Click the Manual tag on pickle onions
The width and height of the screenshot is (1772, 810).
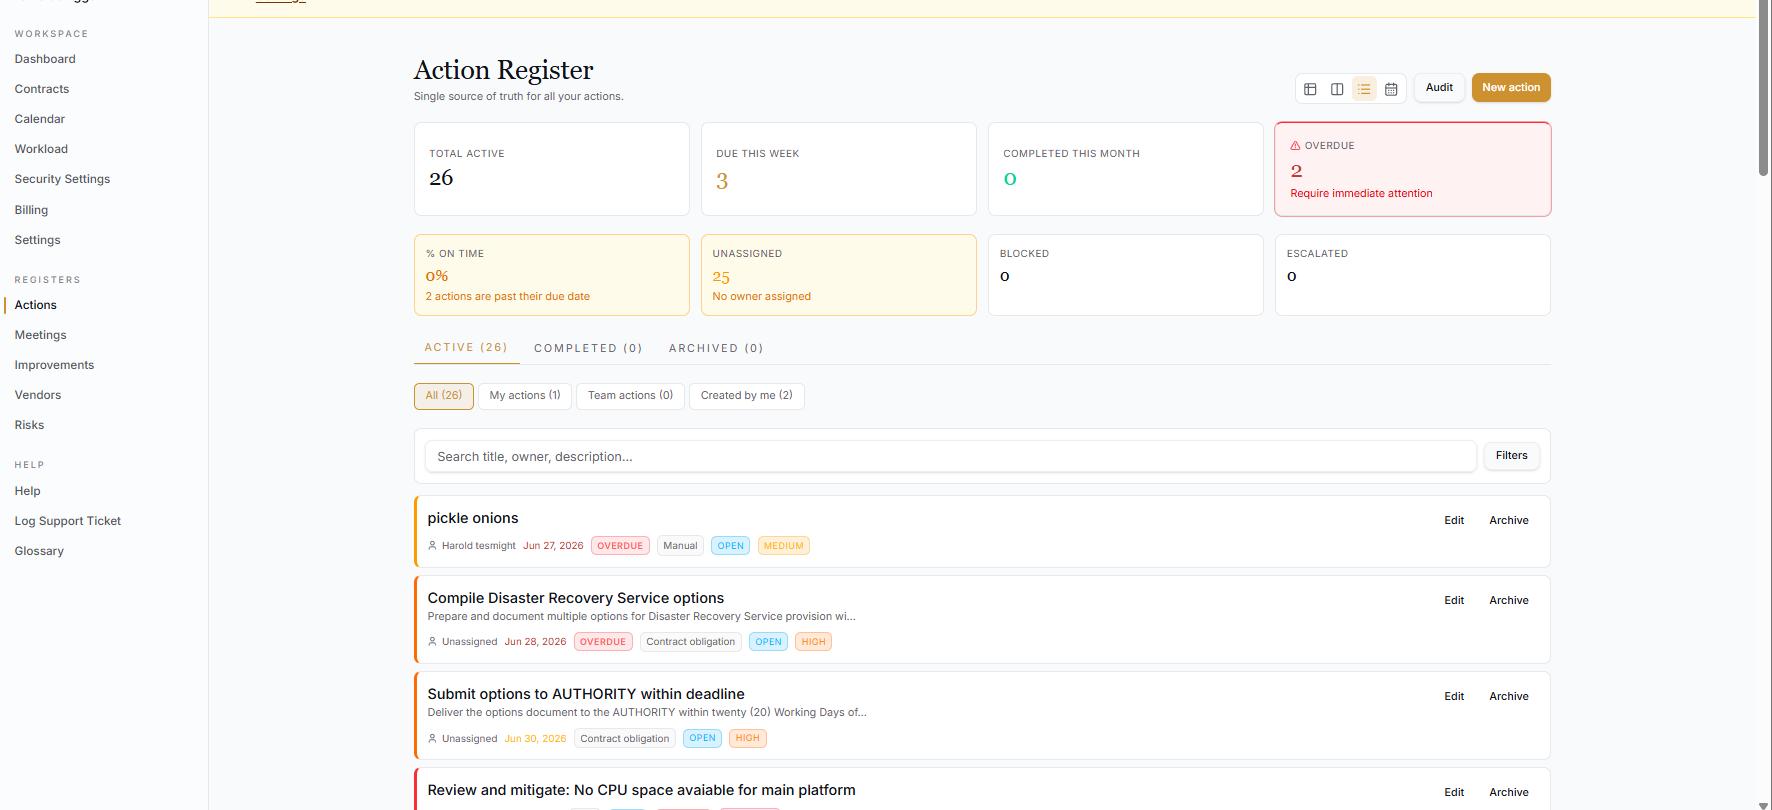click(680, 546)
